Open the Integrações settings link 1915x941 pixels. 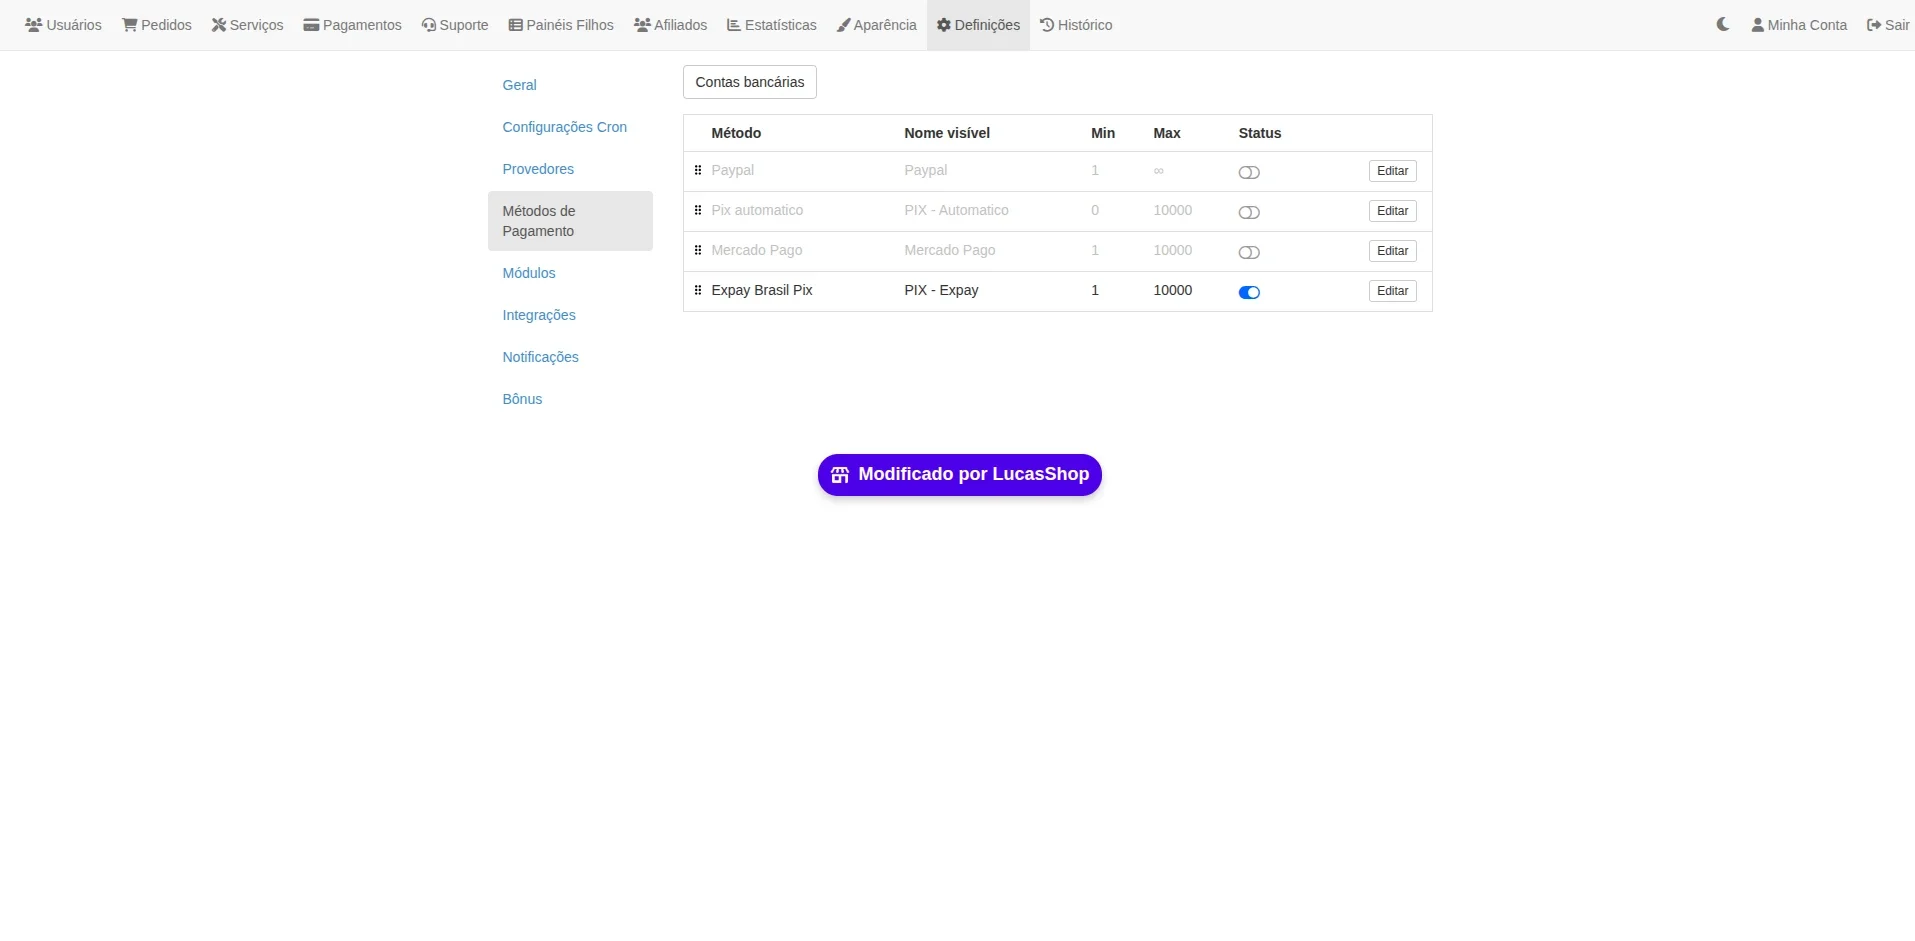[539, 315]
